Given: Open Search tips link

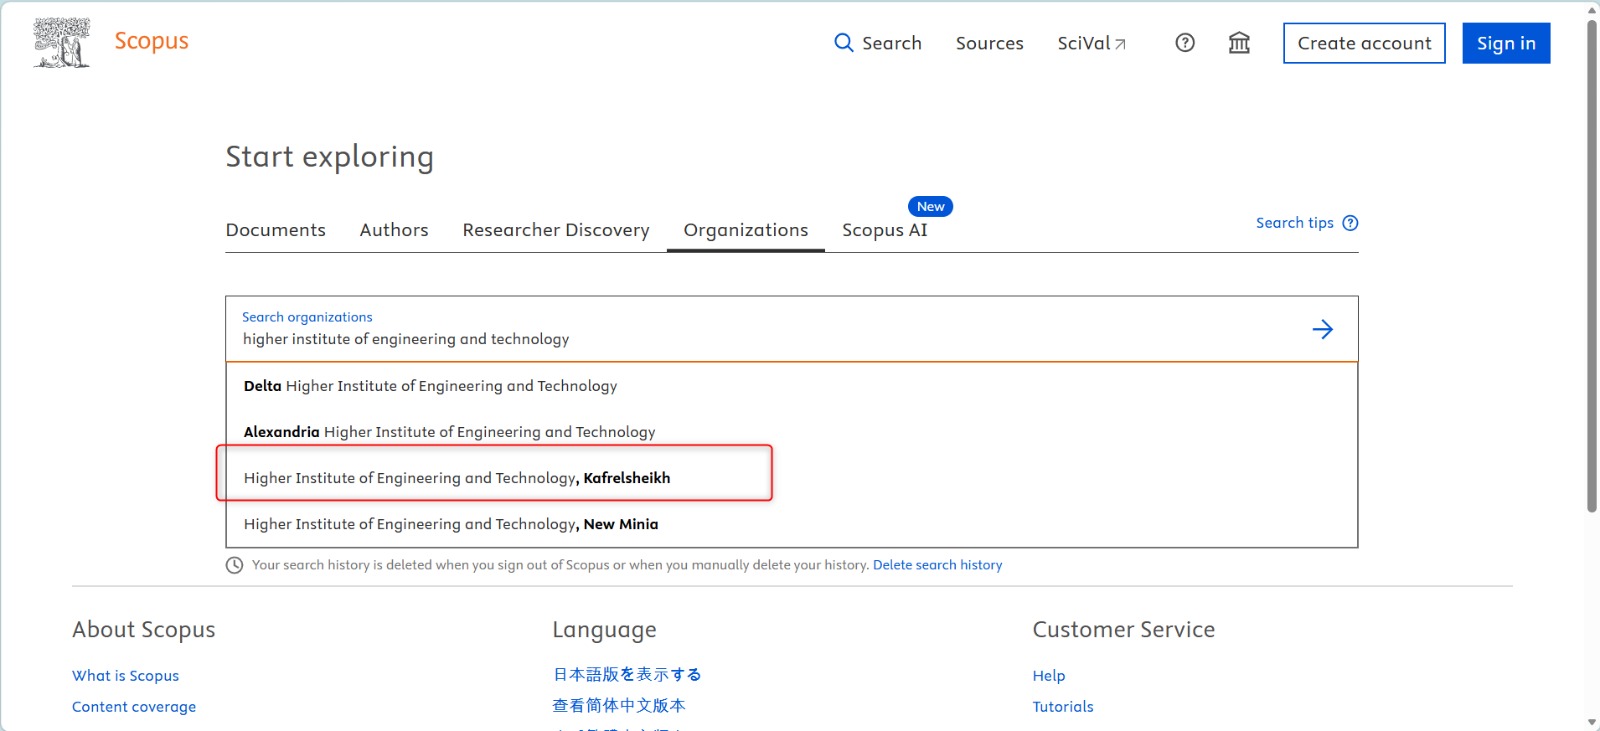Looking at the screenshot, I should (1295, 223).
